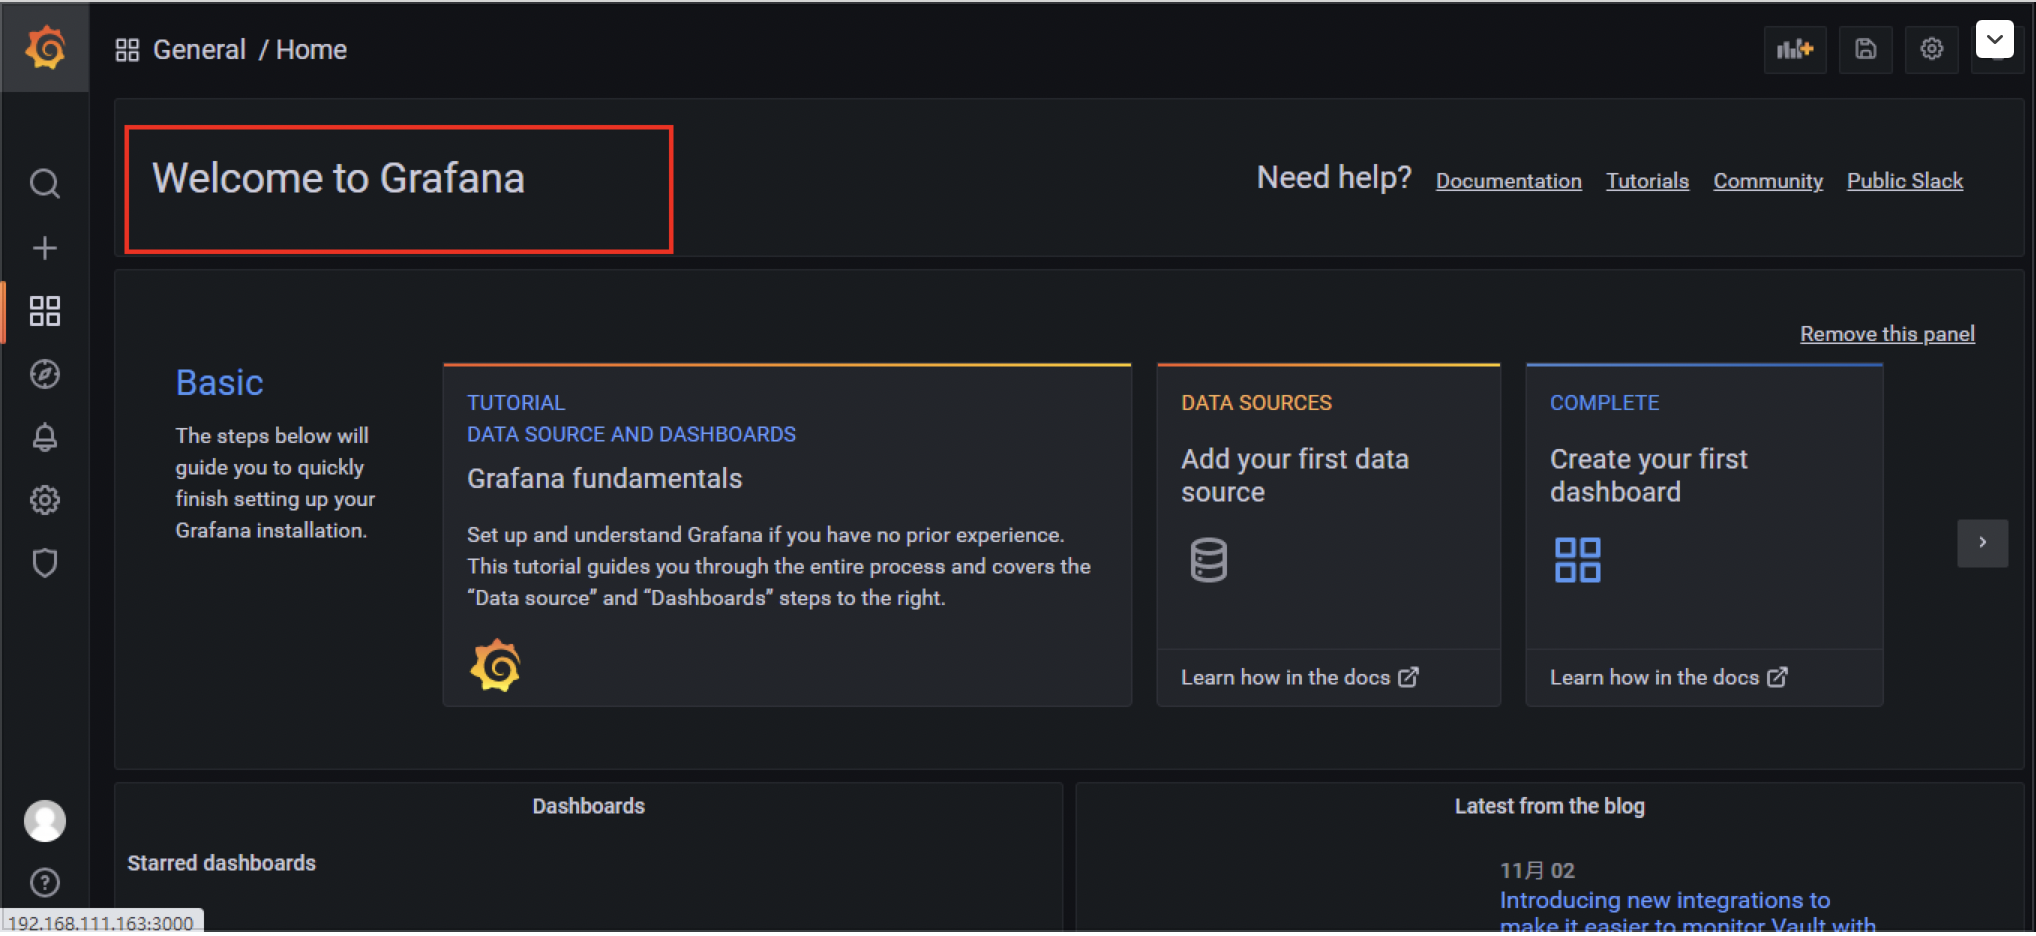Click Home in the breadcrumb
Image resolution: width=2036 pixels, height=936 pixels.
[311, 50]
